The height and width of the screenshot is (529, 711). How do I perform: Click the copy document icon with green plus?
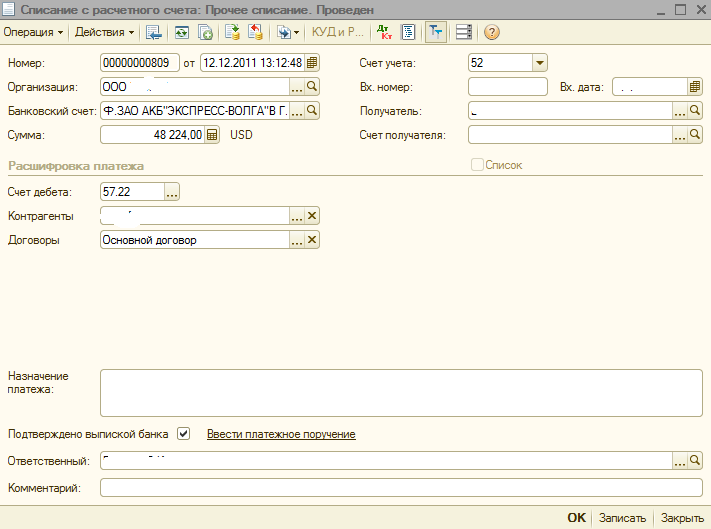205,32
